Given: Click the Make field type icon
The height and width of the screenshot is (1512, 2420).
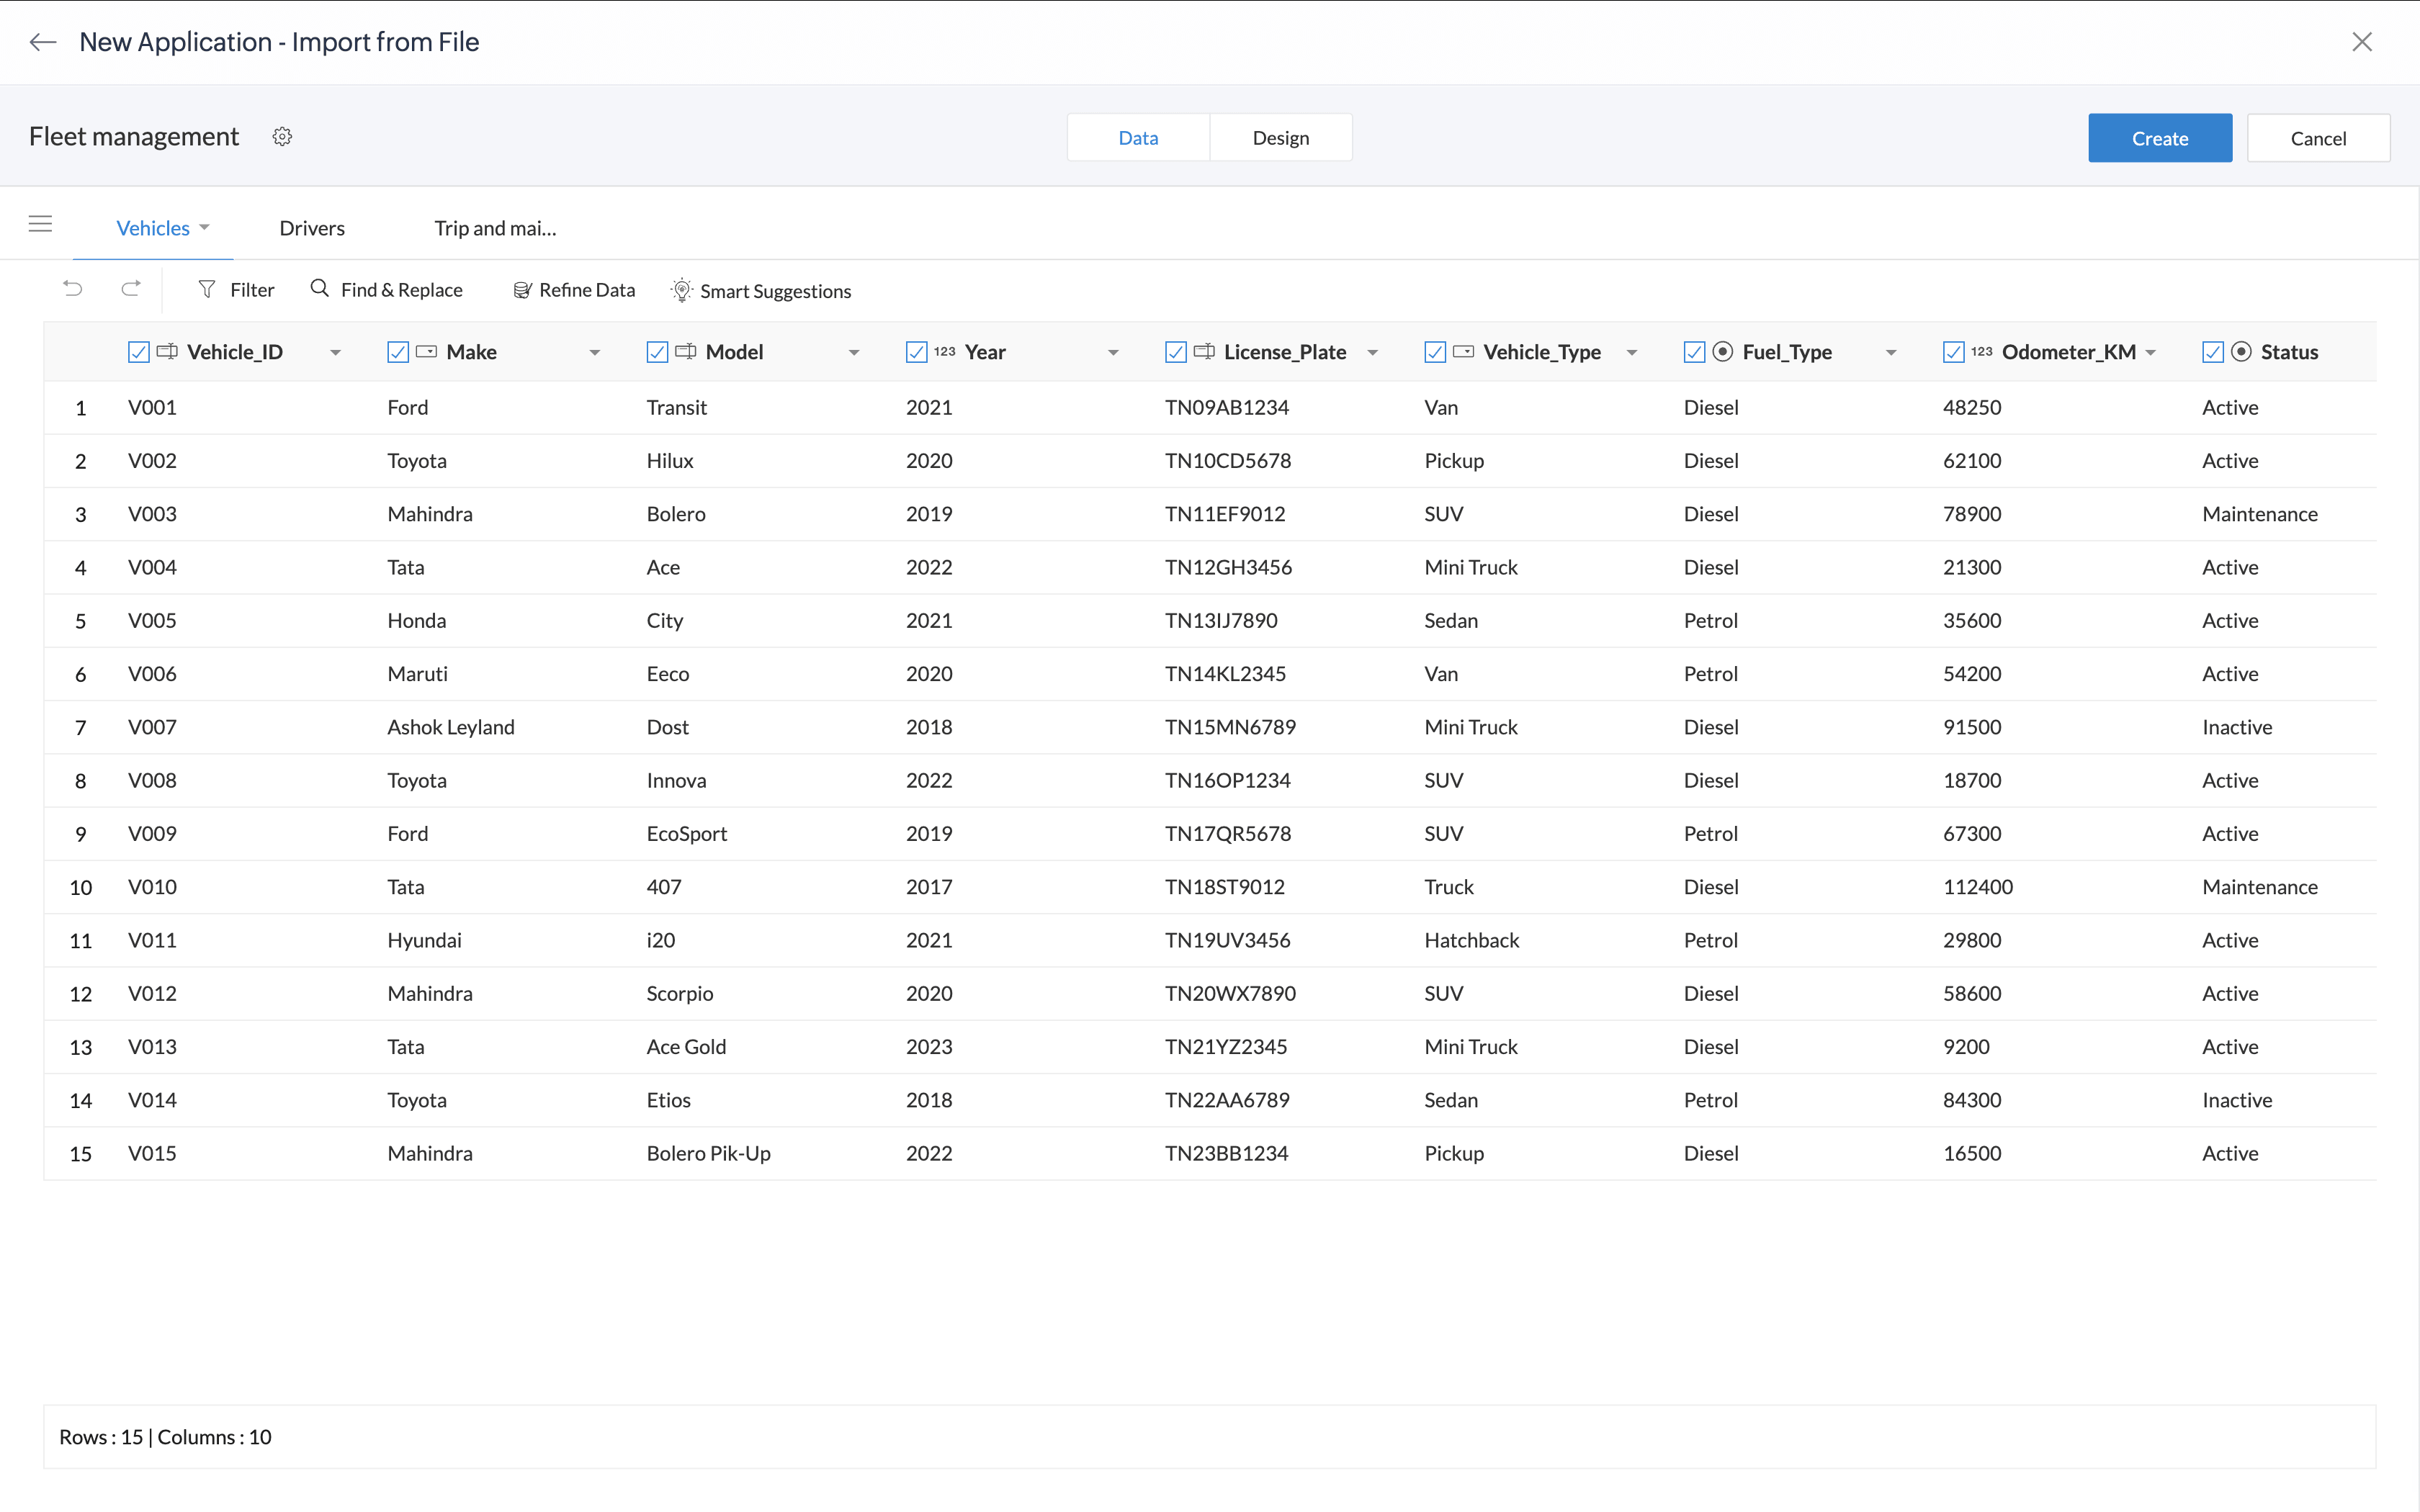Looking at the screenshot, I should coord(426,351).
